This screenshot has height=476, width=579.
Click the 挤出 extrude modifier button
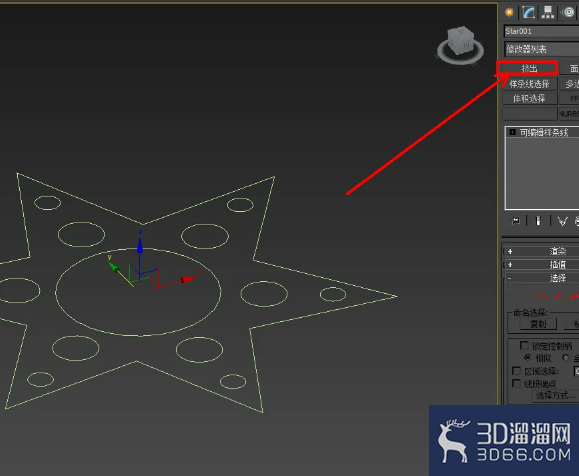(529, 68)
